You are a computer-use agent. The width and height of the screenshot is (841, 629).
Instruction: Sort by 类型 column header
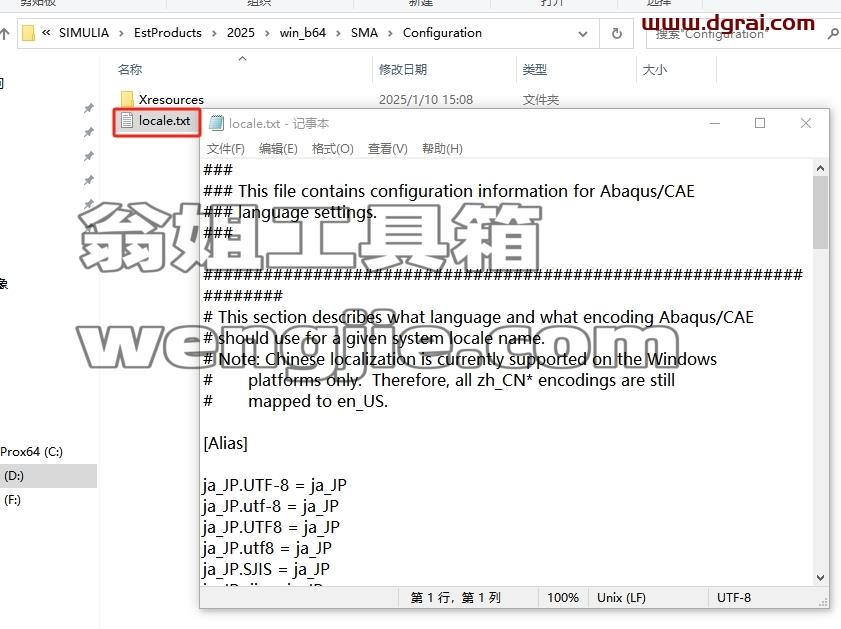click(x=534, y=69)
